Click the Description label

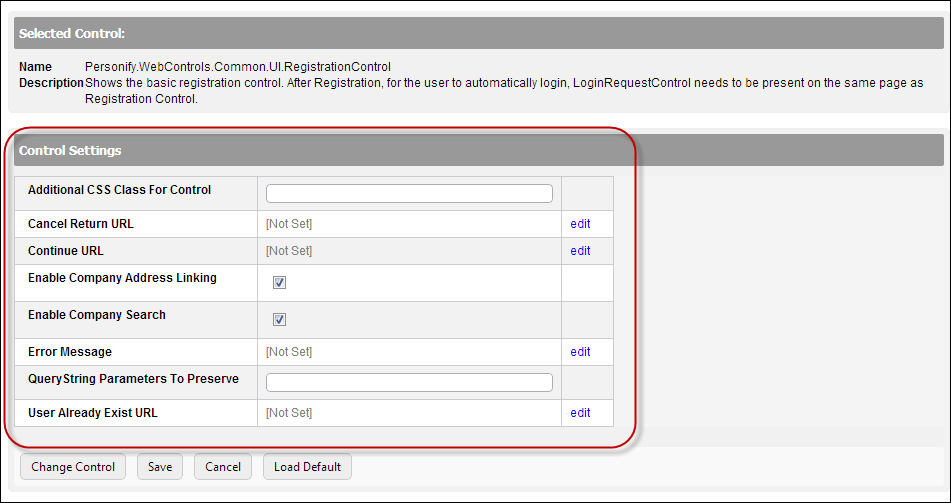coord(51,83)
